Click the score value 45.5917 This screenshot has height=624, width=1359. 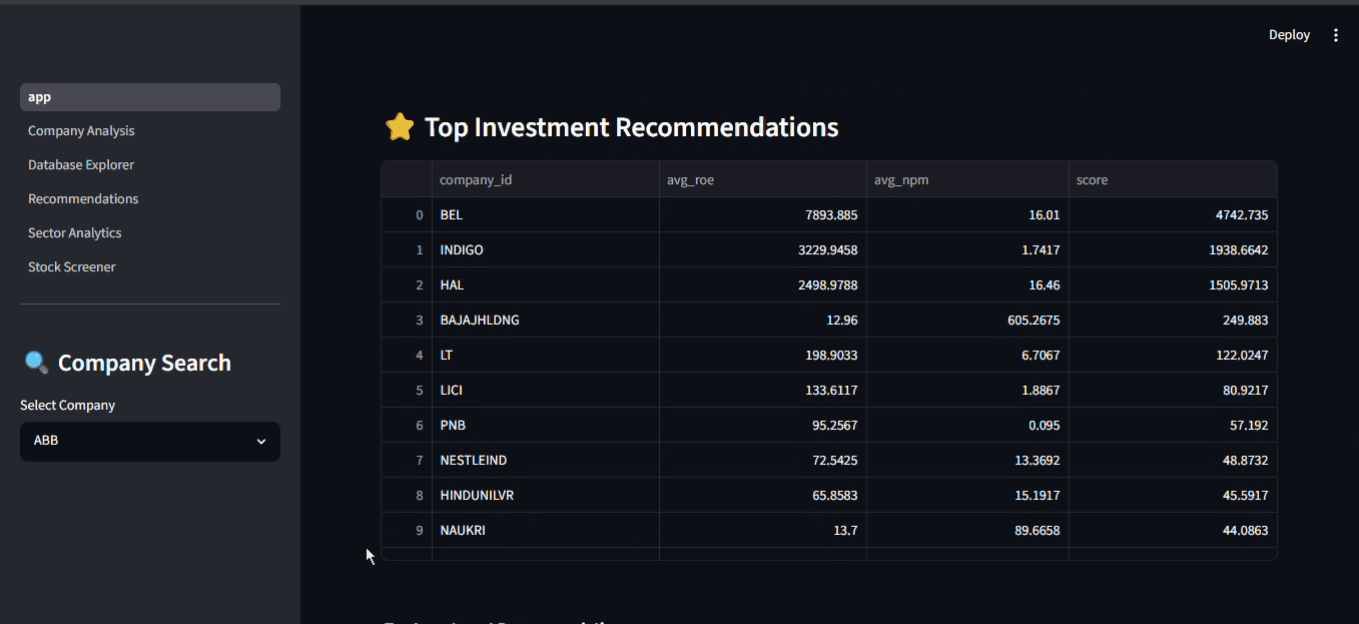1173,495
